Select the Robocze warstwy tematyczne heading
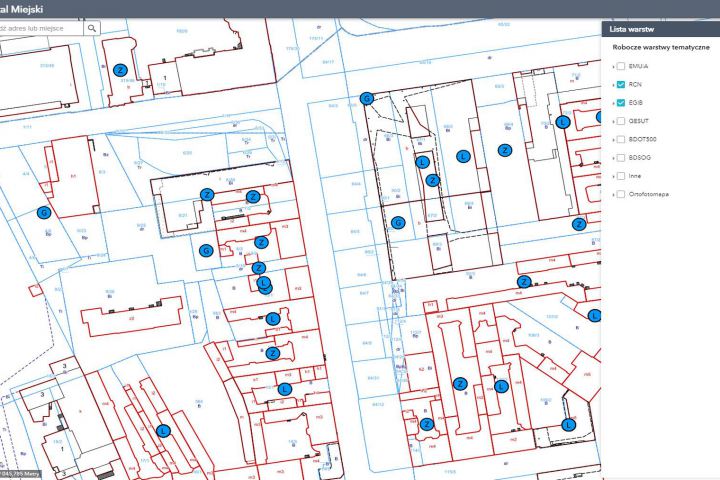Screen dimensions: 720x480 pyautogui.click(x=661, y=47)
